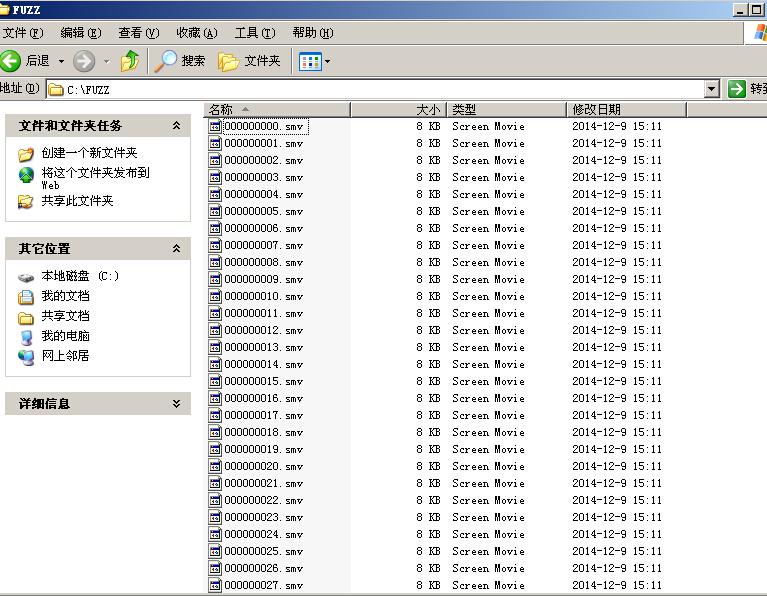Select file 000000014.smv

pos(264,365)
